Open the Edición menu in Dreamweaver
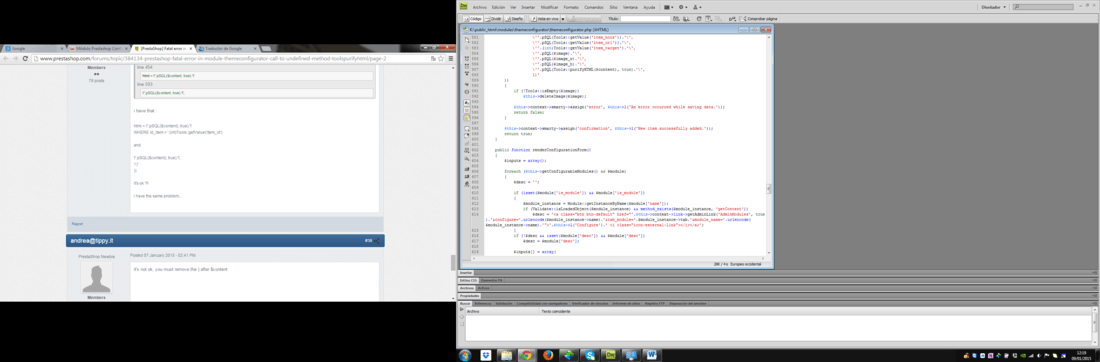This screenshot has width=1100, height=362. [x=498, y=7]
